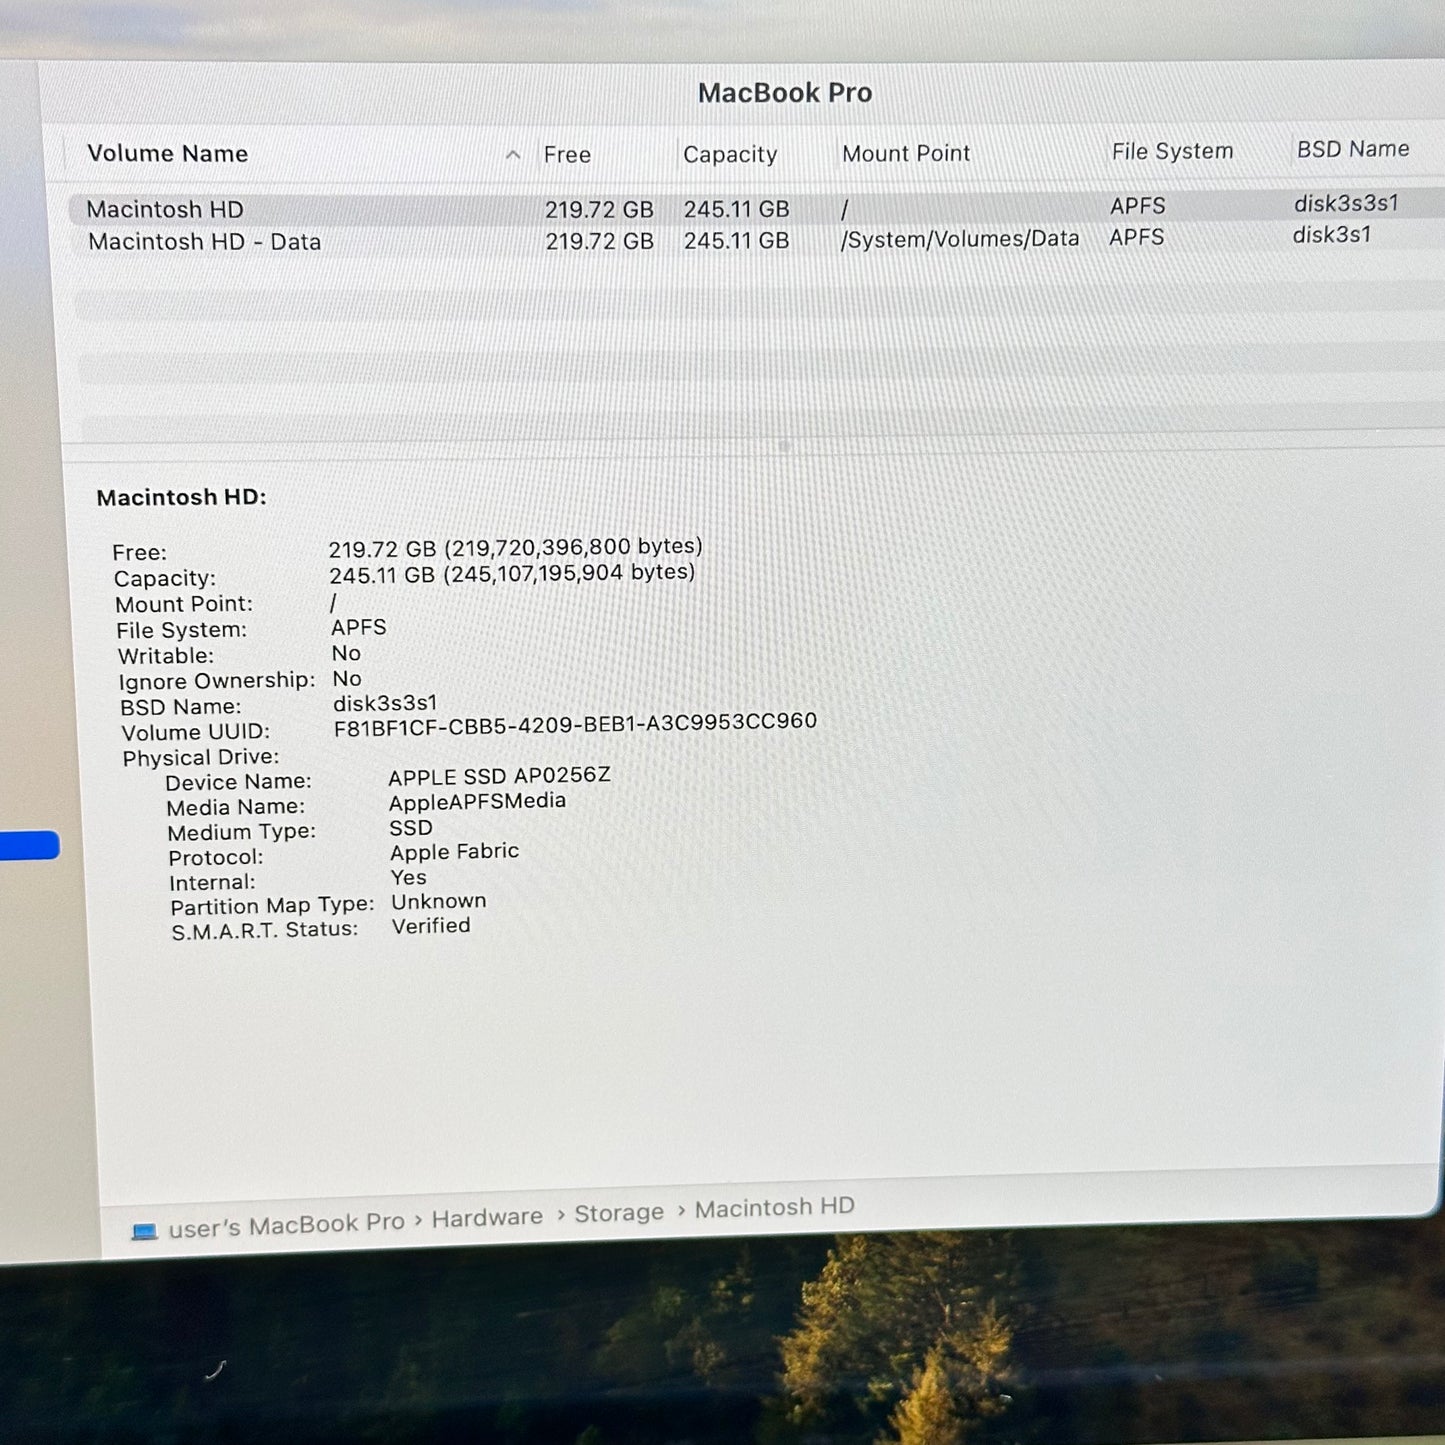The height and width of the screenshot is (1445, 1445).
Task: Click the Capacity value 245,107,195,904 bytes in details
Action: (568, 573)
